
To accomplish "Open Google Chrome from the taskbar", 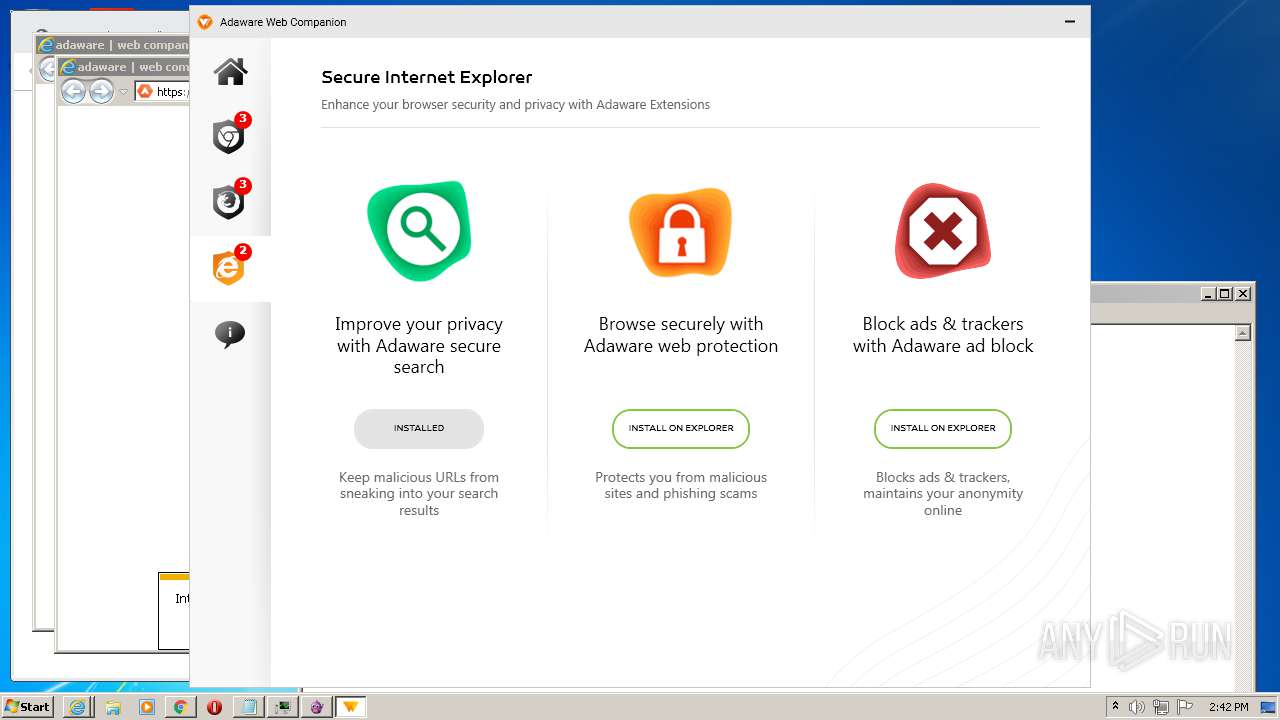I will 180,707.
